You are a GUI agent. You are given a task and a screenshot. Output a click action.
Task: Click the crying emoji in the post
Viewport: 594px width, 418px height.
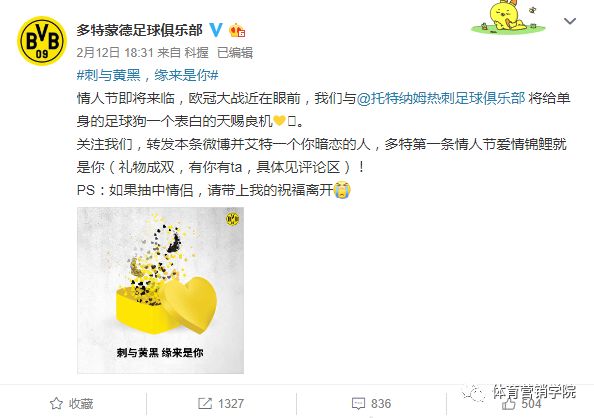point(342,190)
